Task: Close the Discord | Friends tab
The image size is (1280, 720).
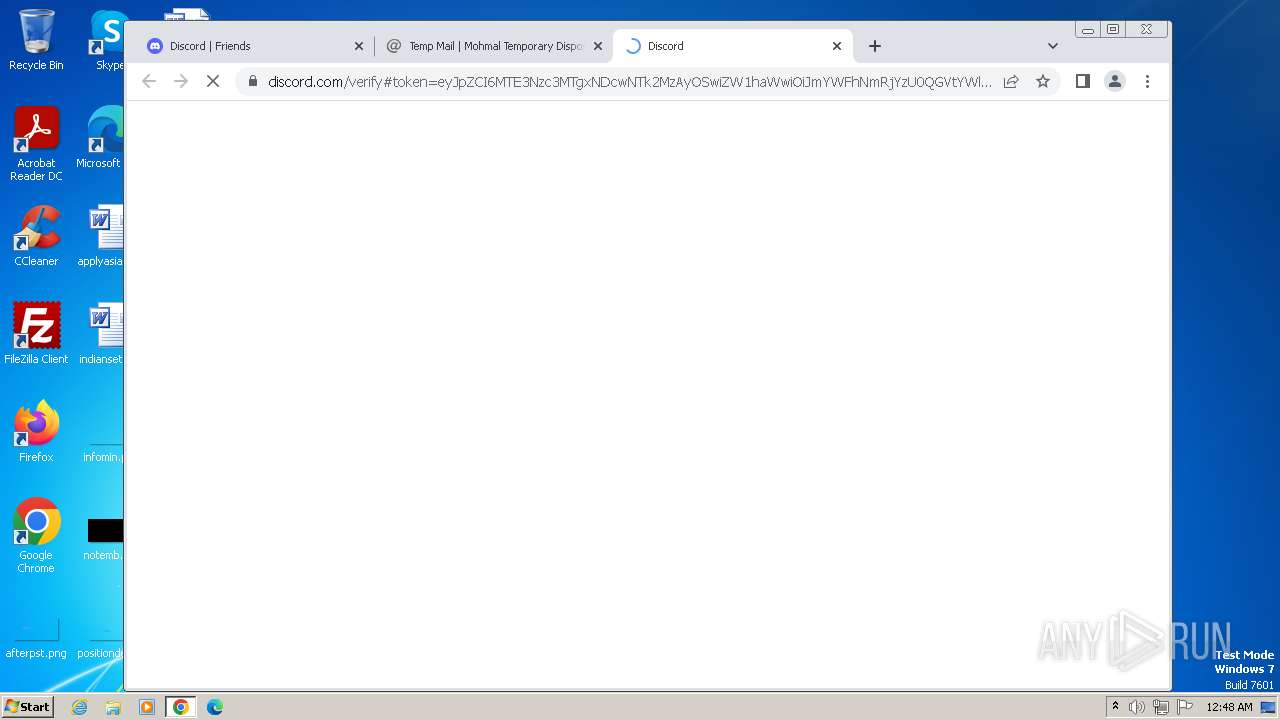Action: click(x=359, y=46)
